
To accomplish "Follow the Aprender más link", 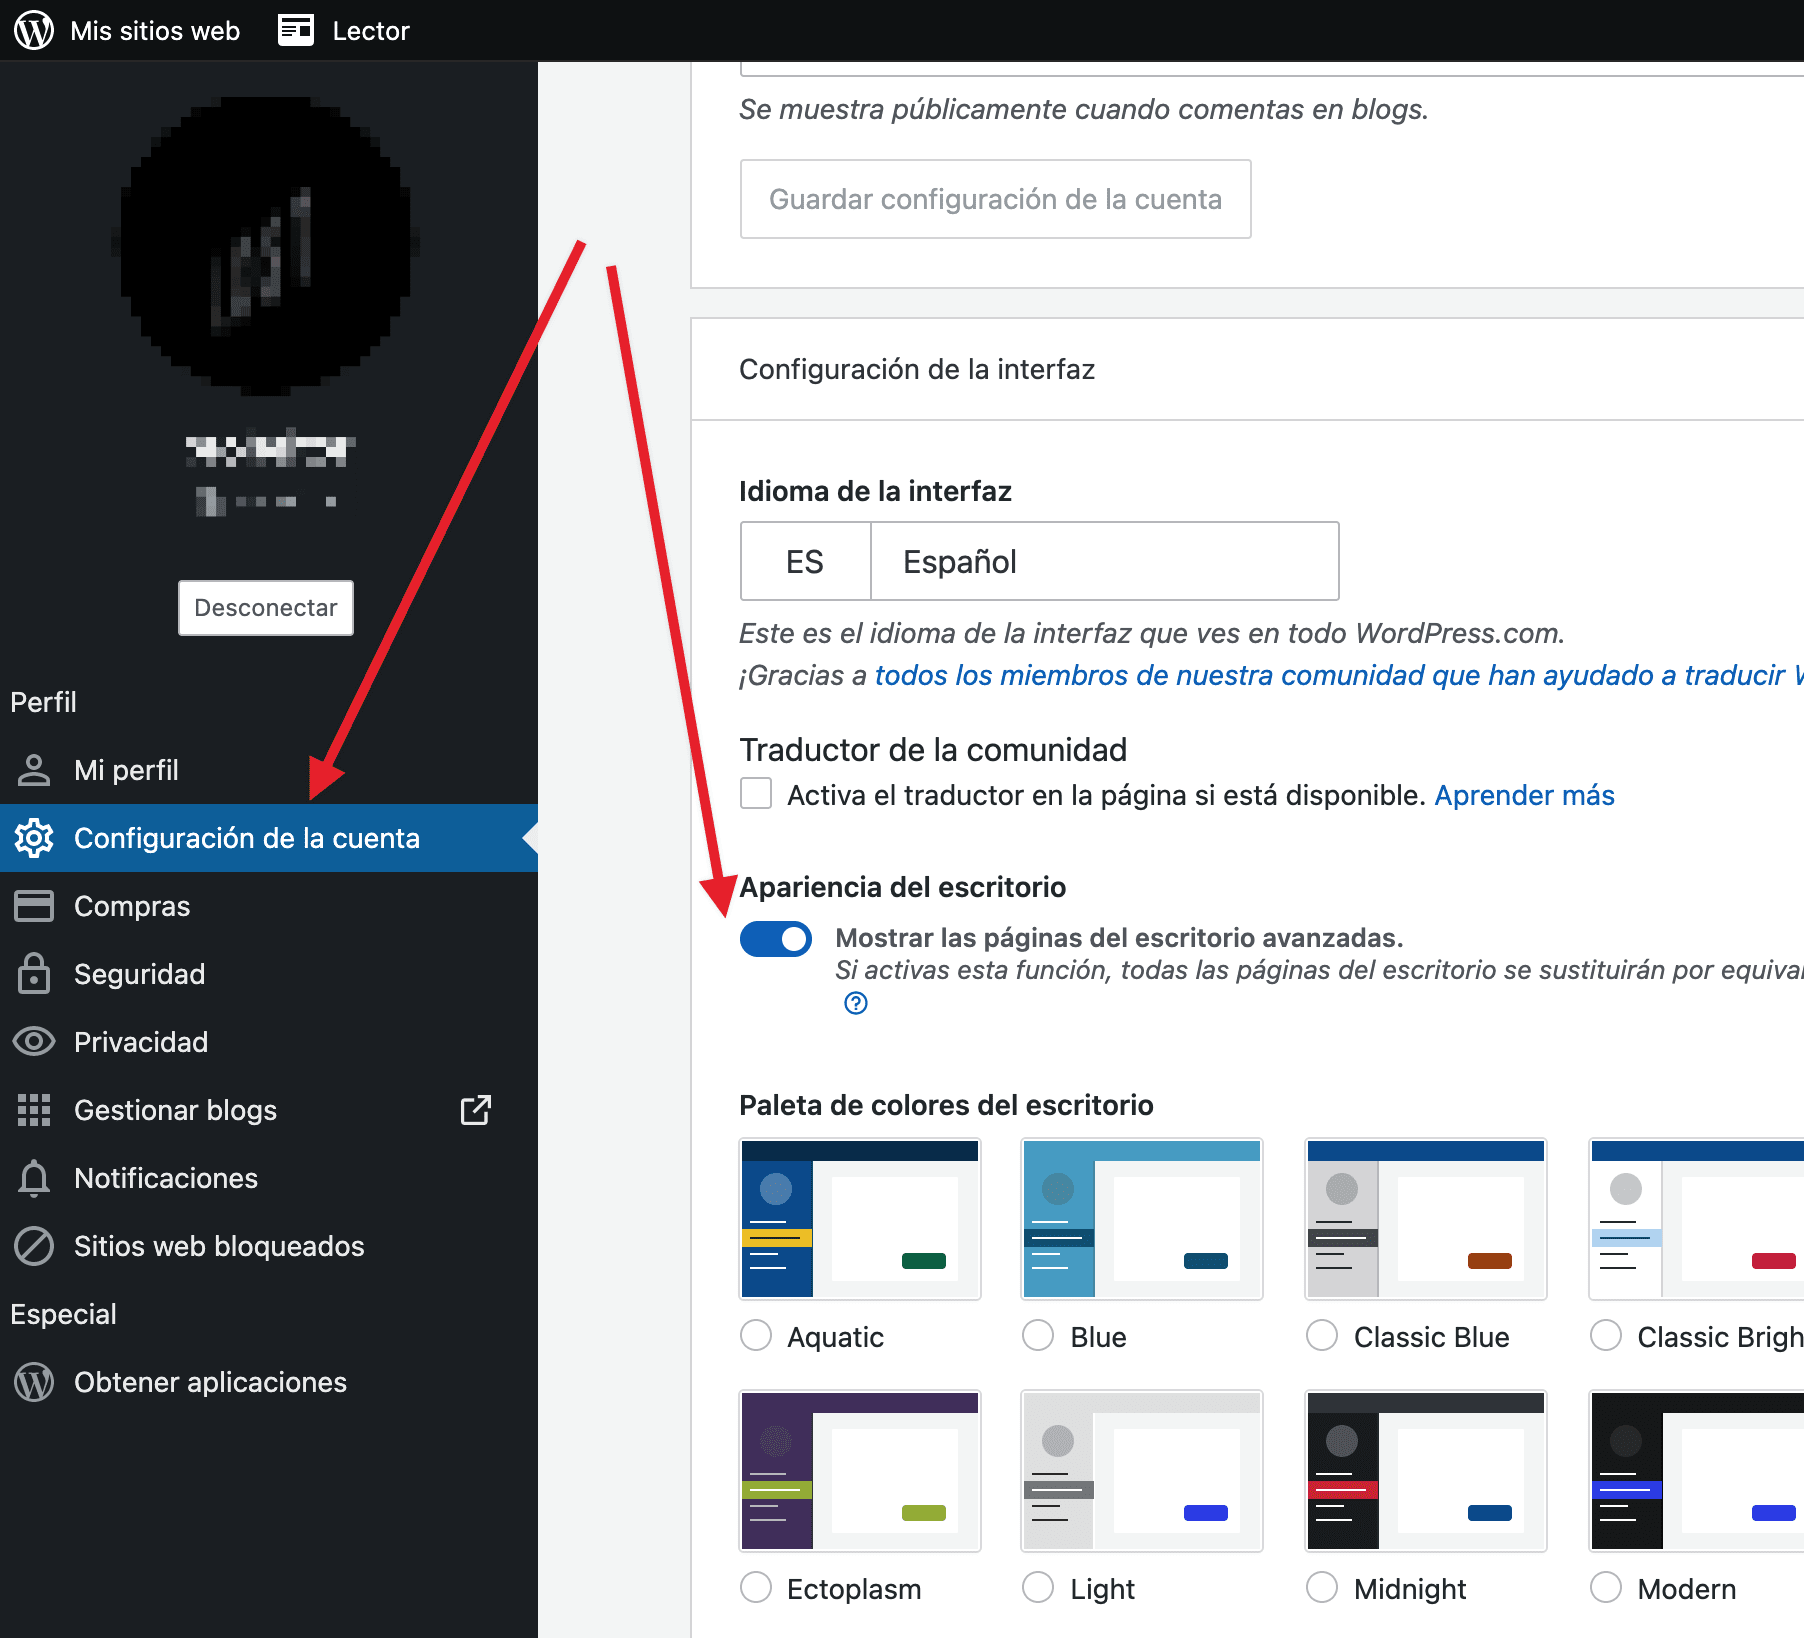I will [1524, 795].
